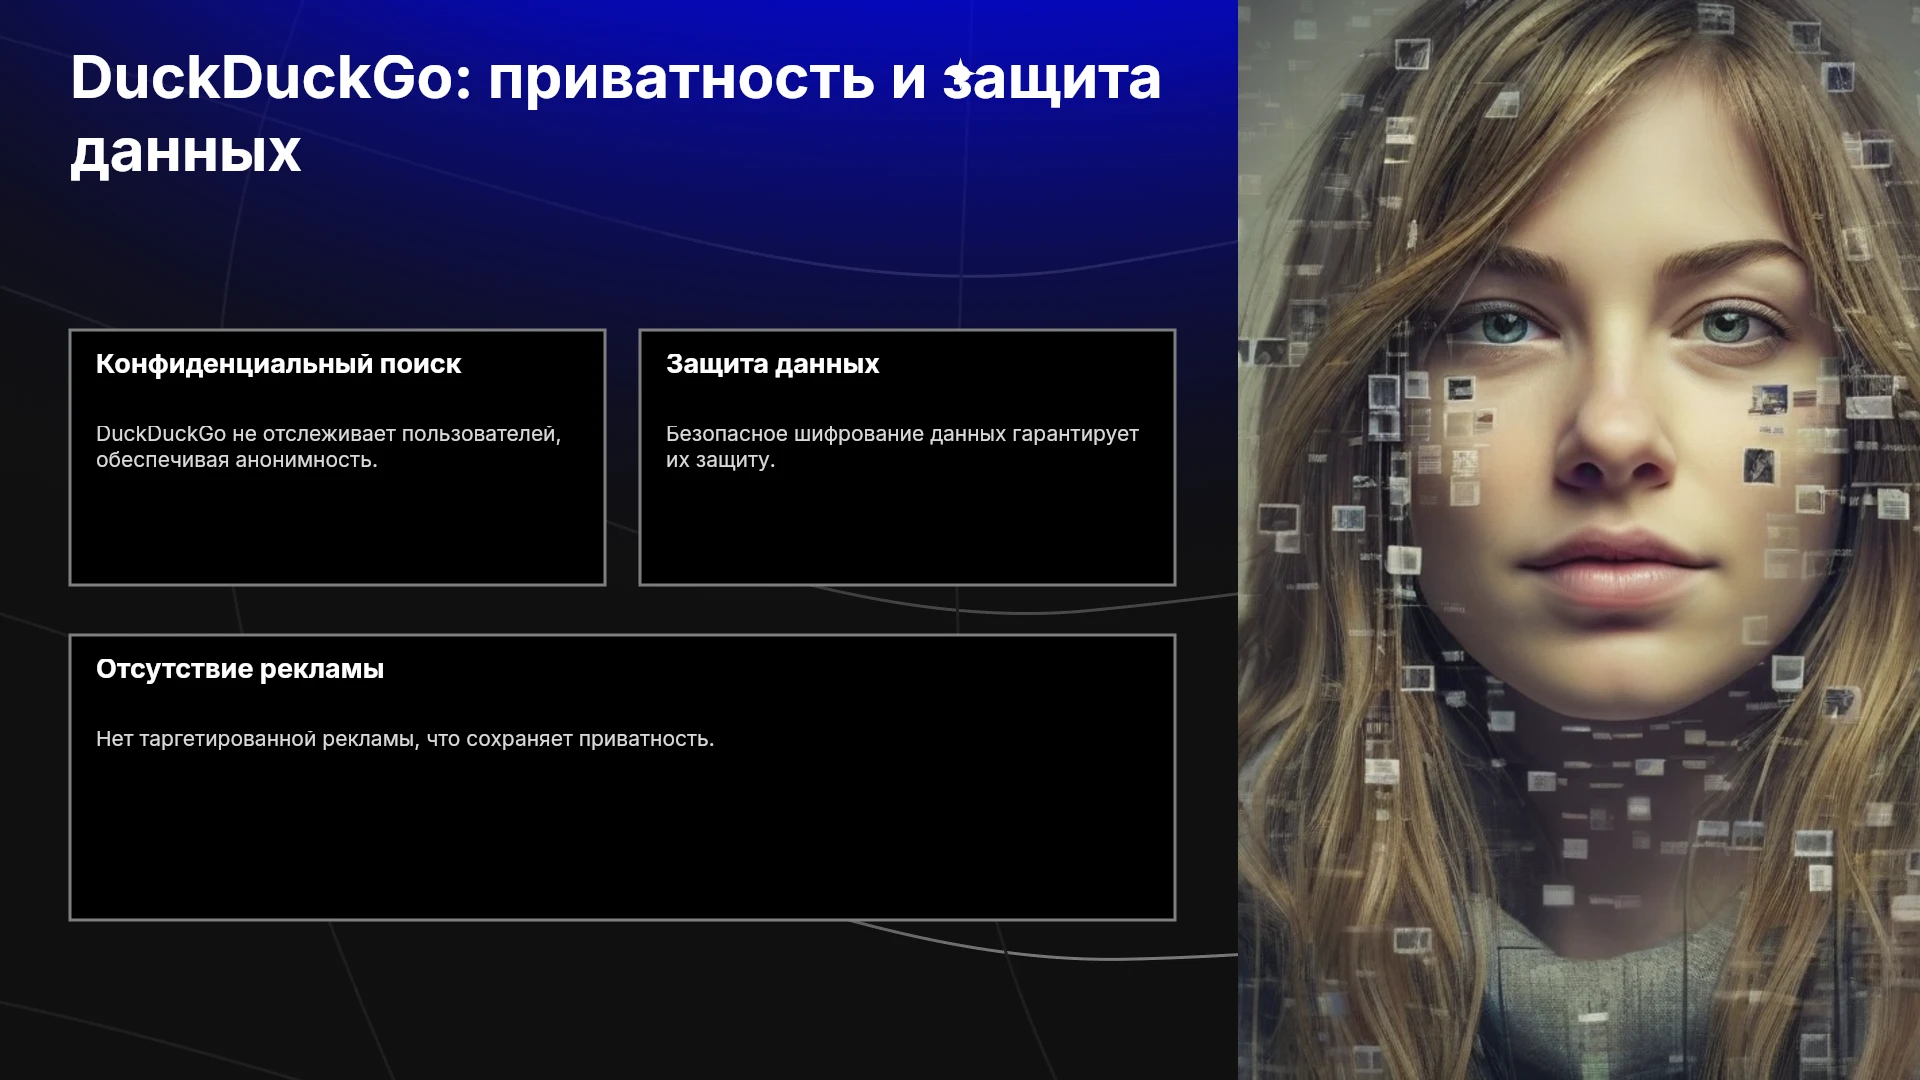This screenshot has height=1080, width=1920.
Task: Click blue gradient background between title and cards
Action: click(x=620, y=260)
